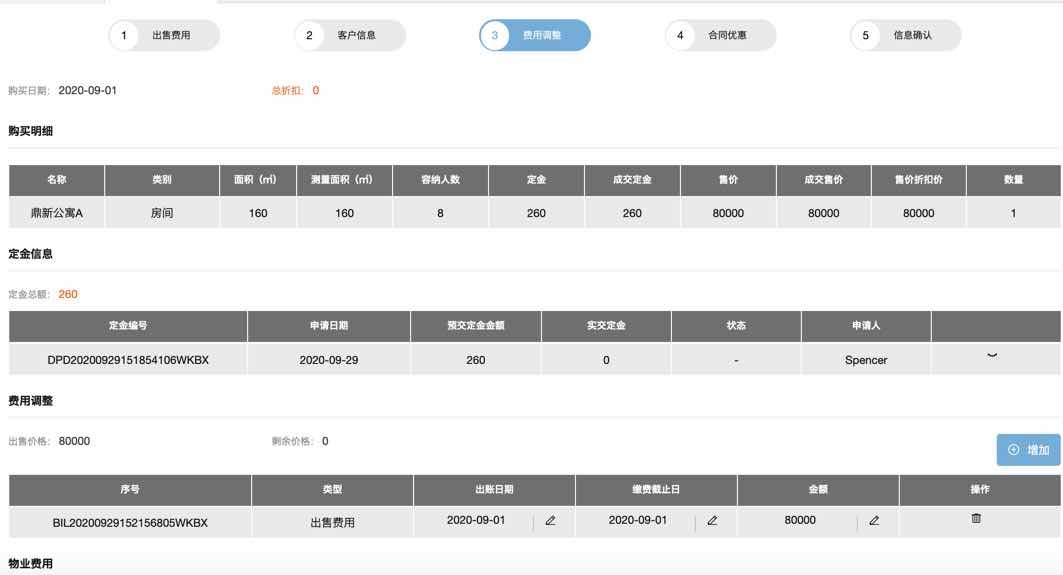Image resolution: width=1063 pixels, height=575 pixels.
Task: Click the 售价折扣价 column header
Action: 919,180
